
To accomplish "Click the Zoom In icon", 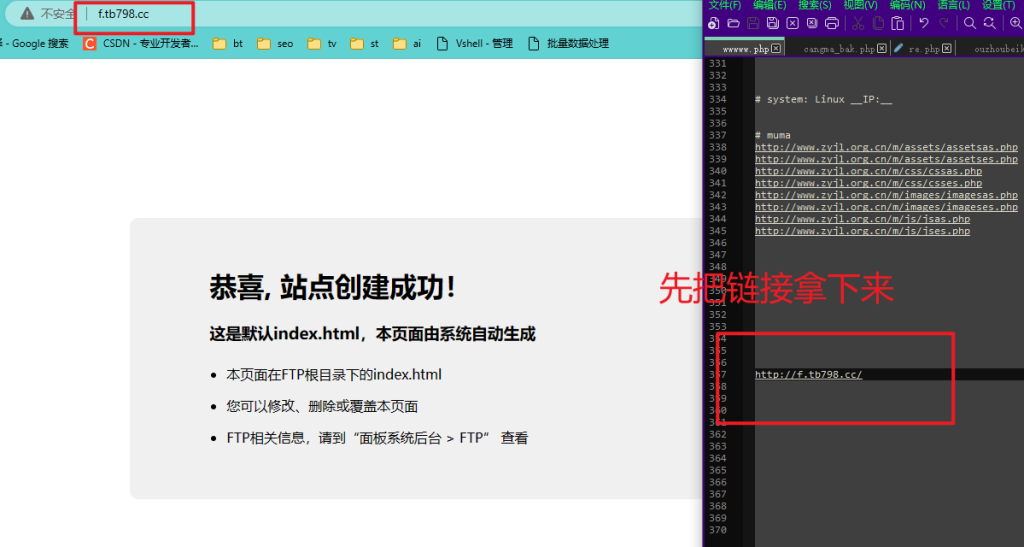I will pyautogui.click(x=1015, y=23).
